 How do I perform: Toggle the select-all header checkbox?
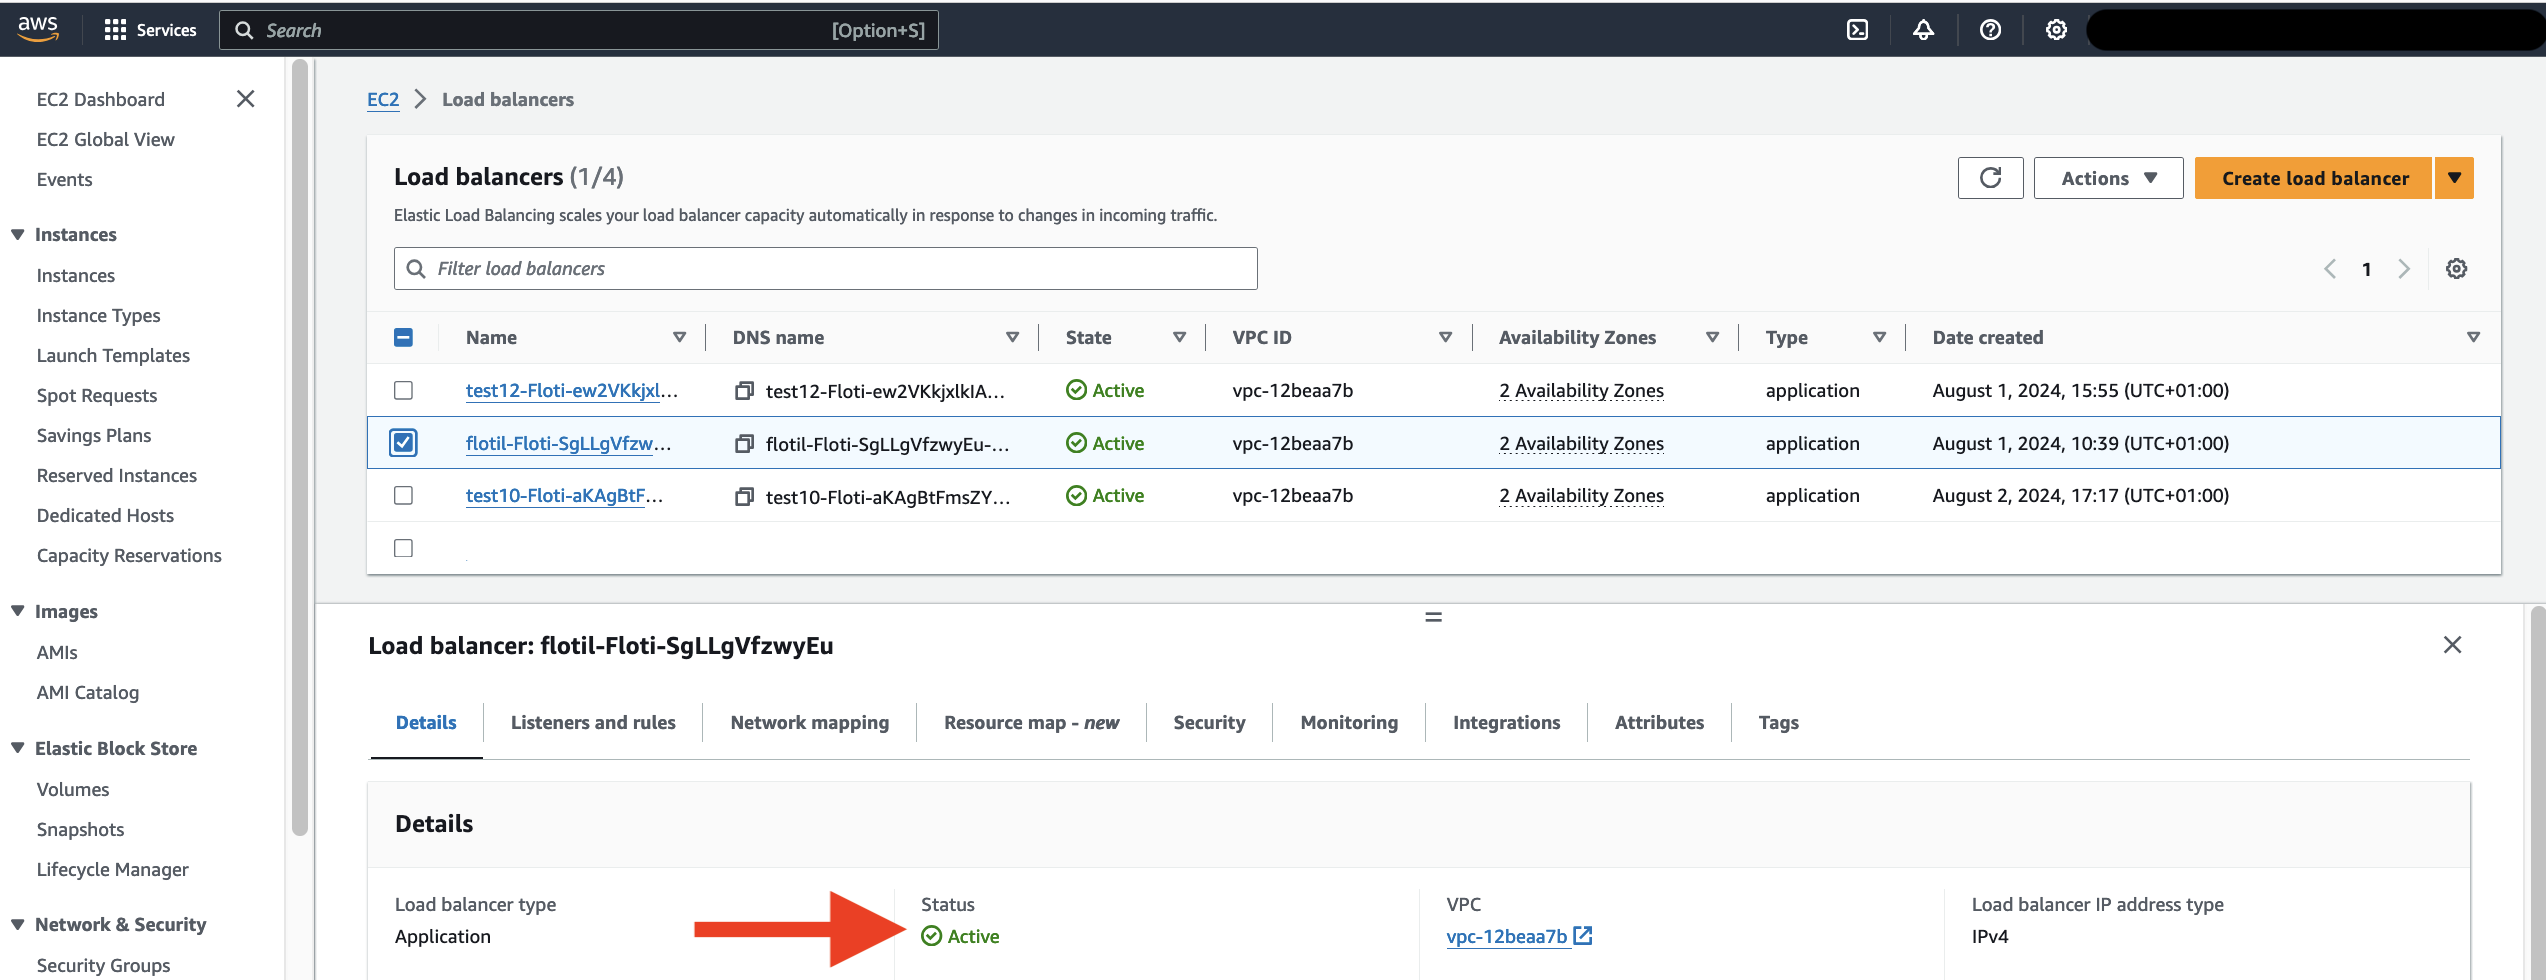[403, 337]
